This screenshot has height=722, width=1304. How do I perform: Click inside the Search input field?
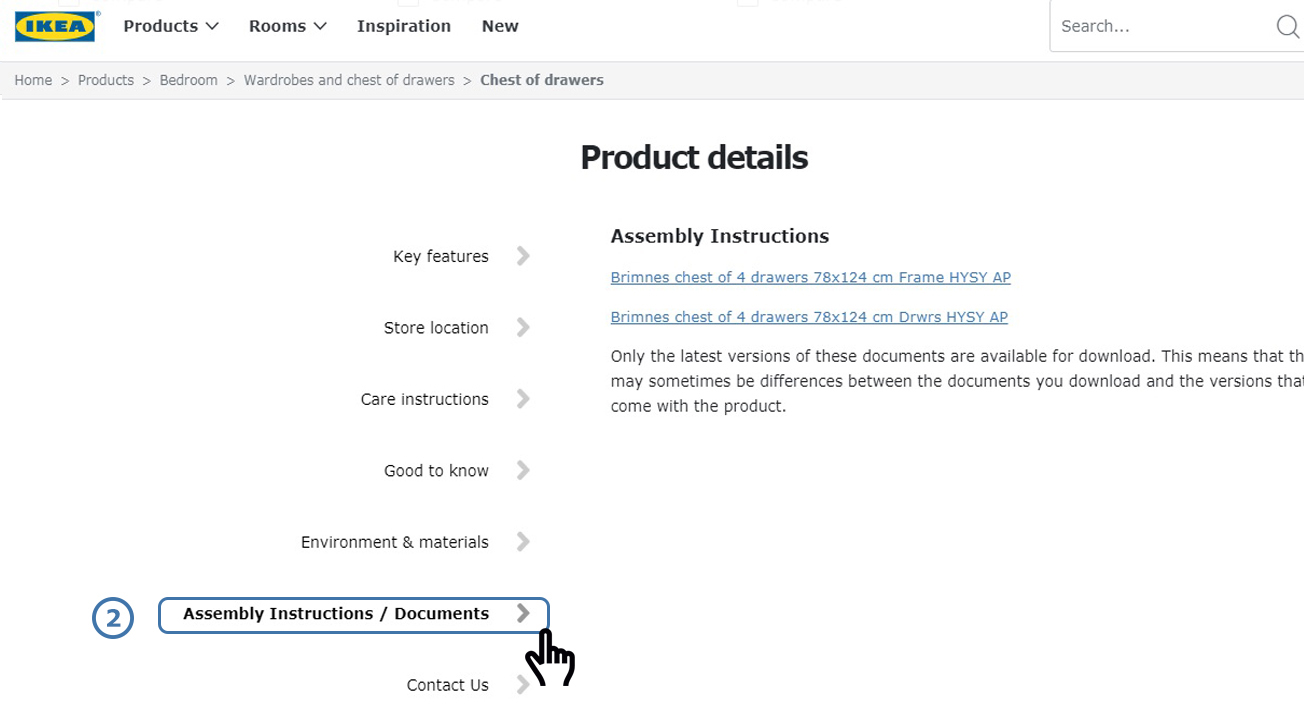click(x=1150, y=26)
